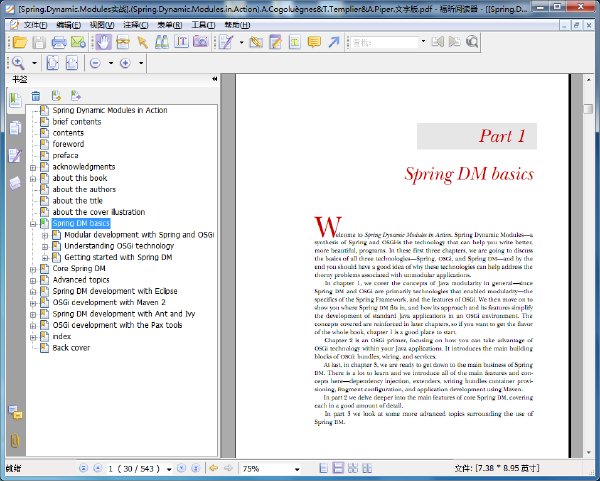Expand Modular development with Spring and OSGi
Viewport: 600px width, 481px height.
(x=45, y=235)
